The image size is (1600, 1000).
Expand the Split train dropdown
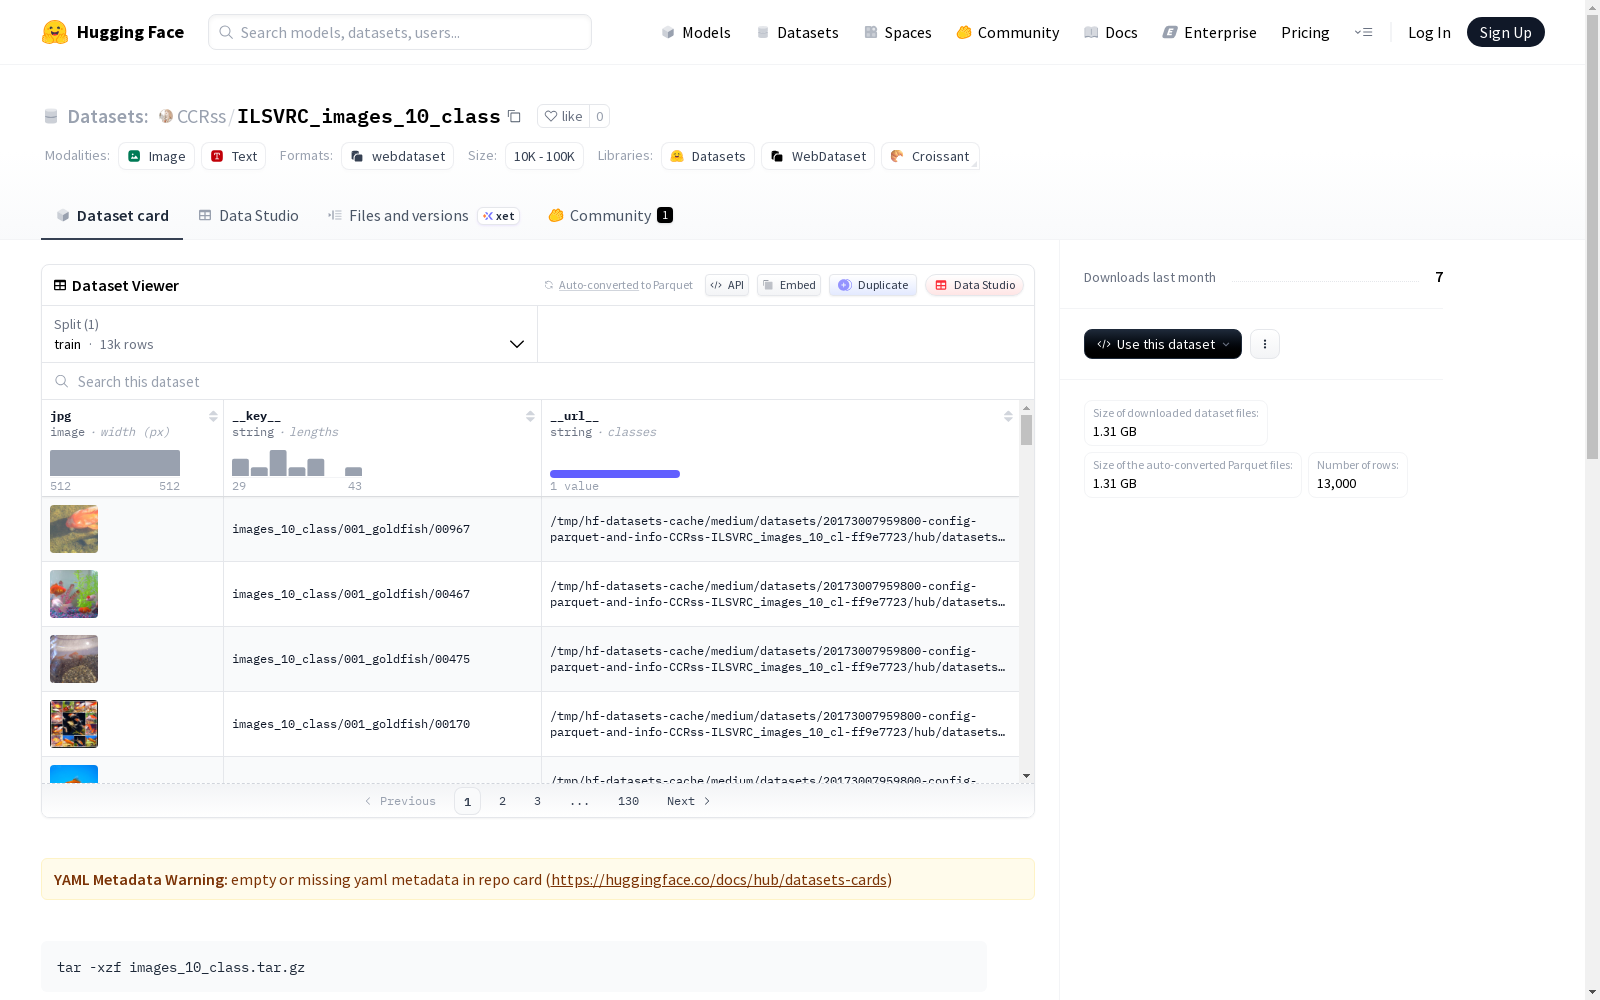[x=290, y=334]
